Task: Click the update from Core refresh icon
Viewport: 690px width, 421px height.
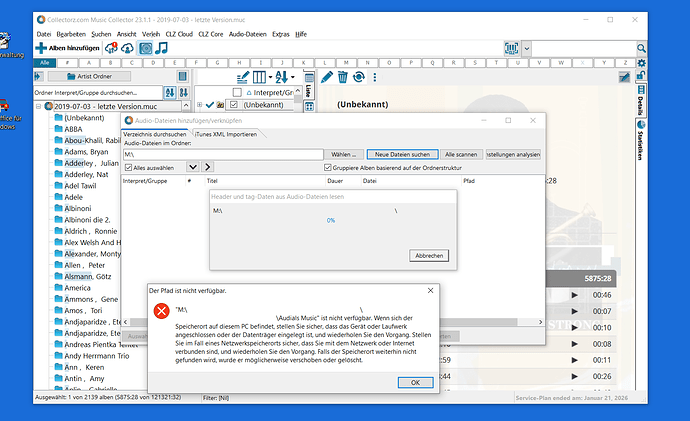Action: coord(359,77)
